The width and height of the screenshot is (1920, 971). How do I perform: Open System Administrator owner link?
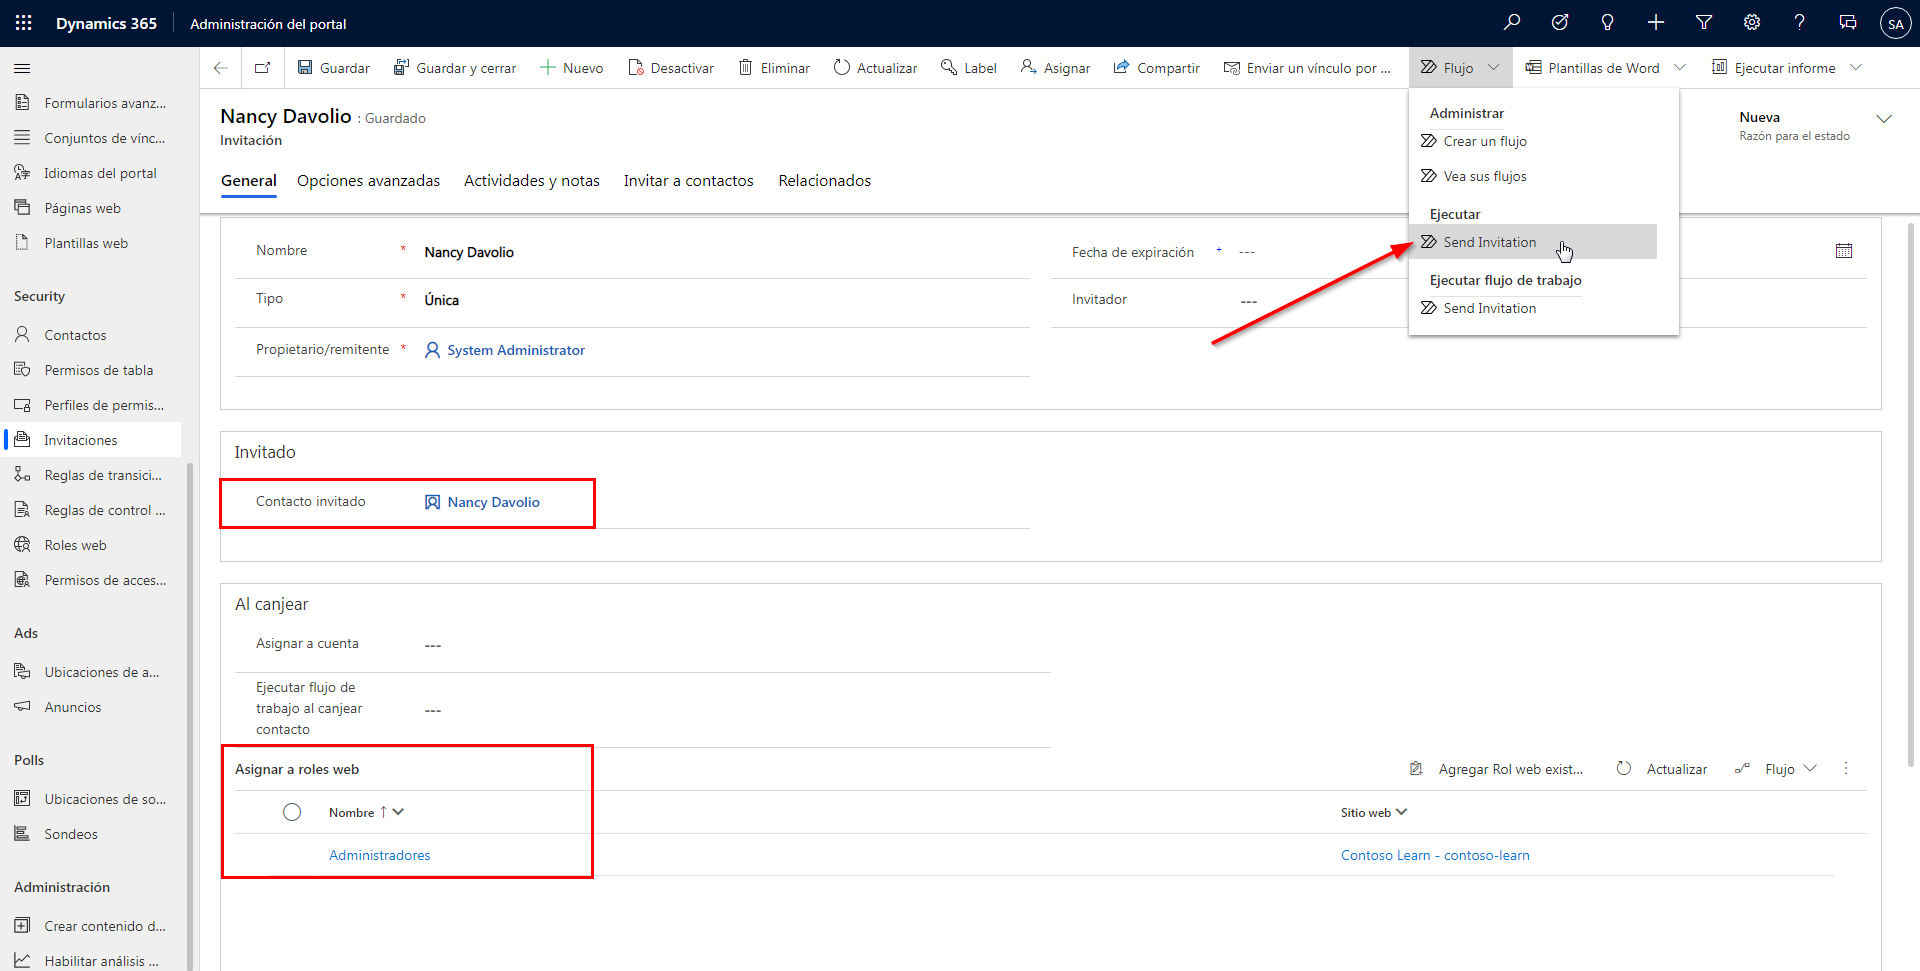(x=516, y=350)
